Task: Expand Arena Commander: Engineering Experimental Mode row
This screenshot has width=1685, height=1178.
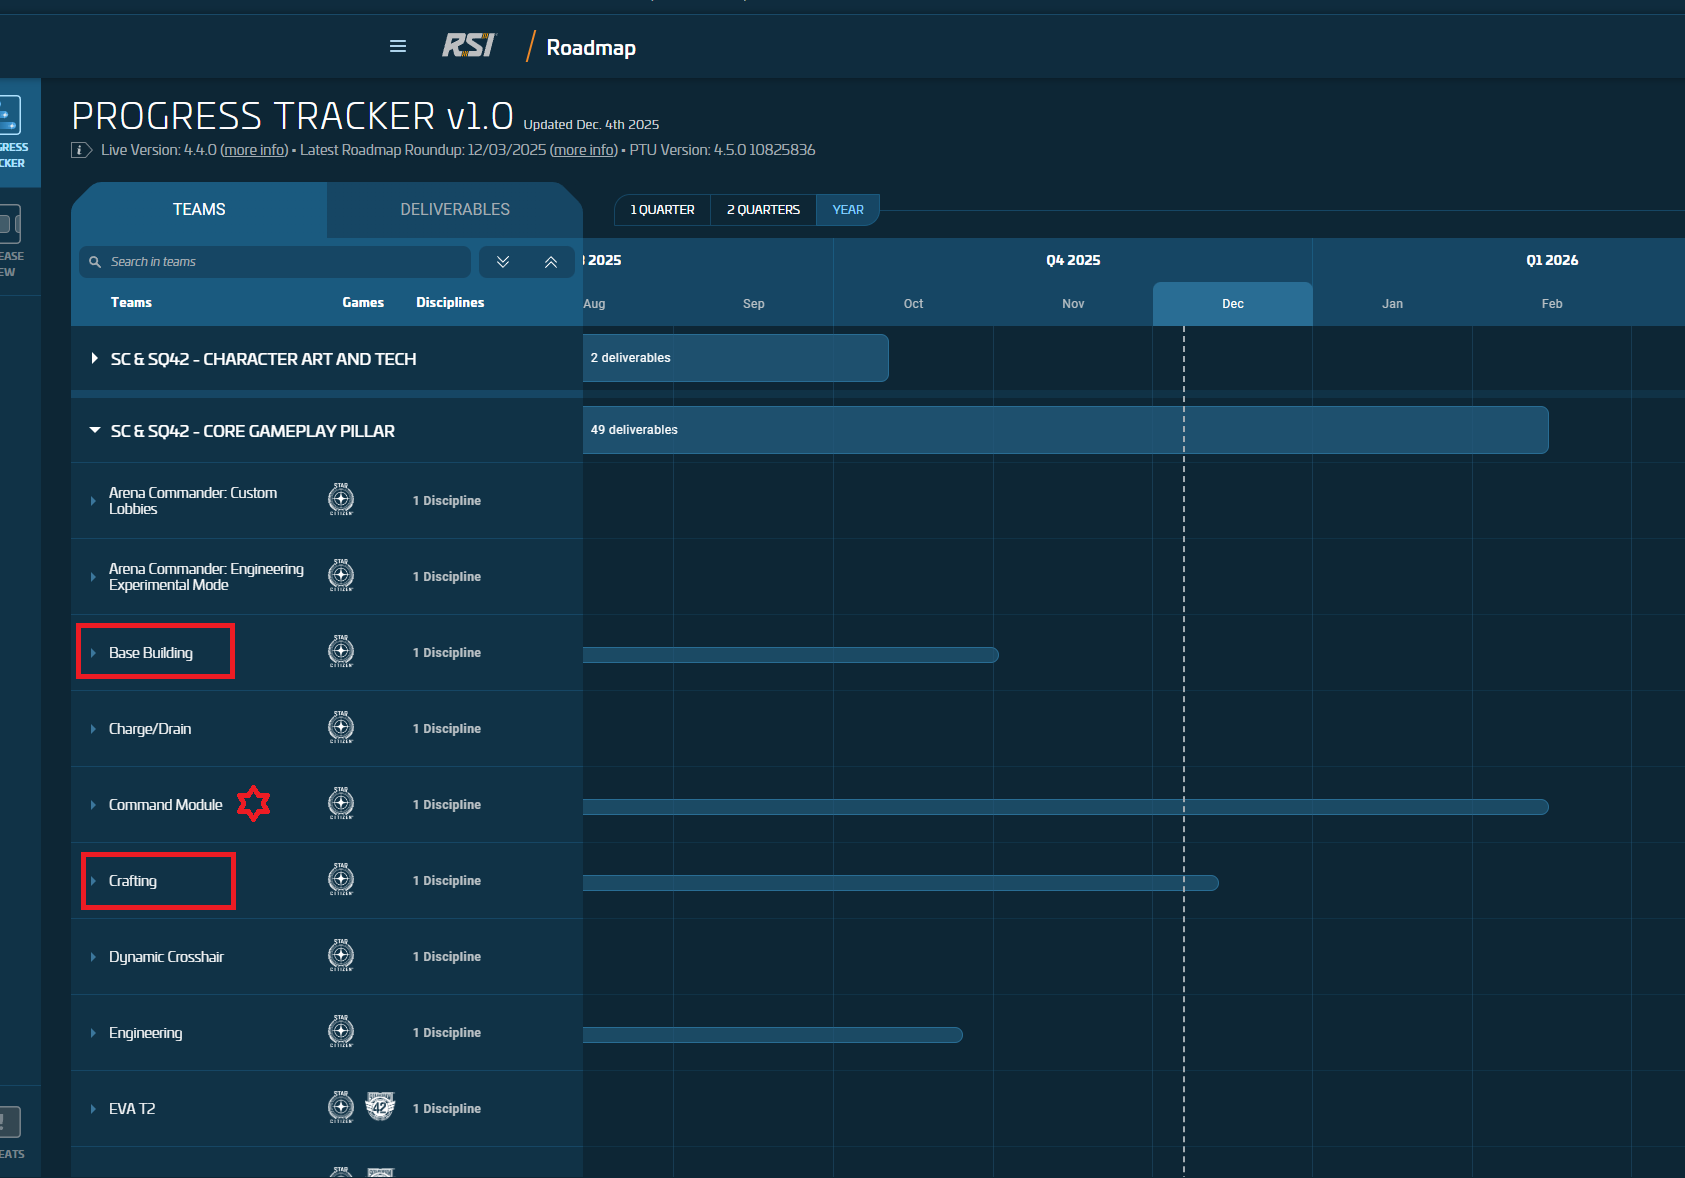Action: [x=93, y=577]
